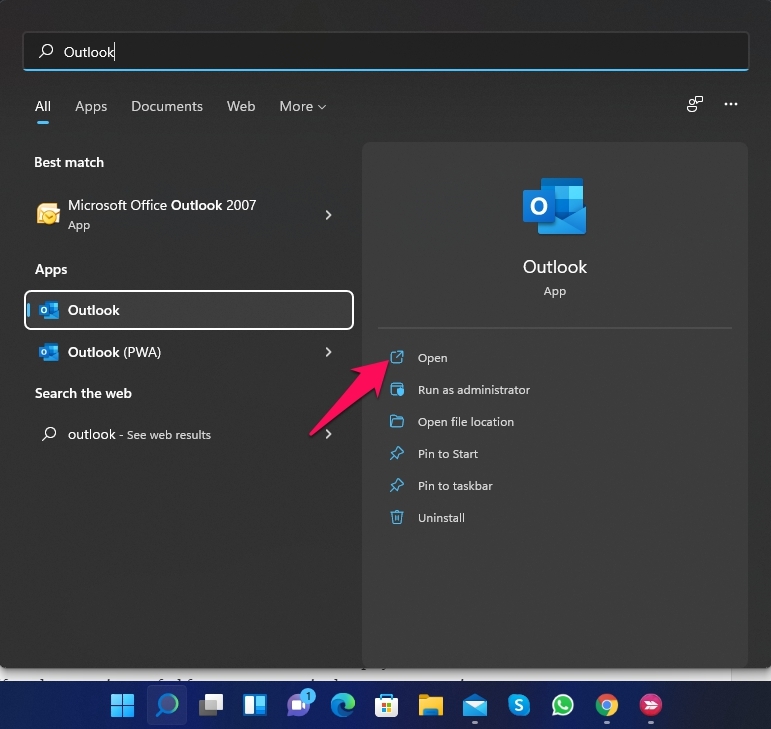
Task: Launch Skype from the taskbar
Action: tap(519, 705)
